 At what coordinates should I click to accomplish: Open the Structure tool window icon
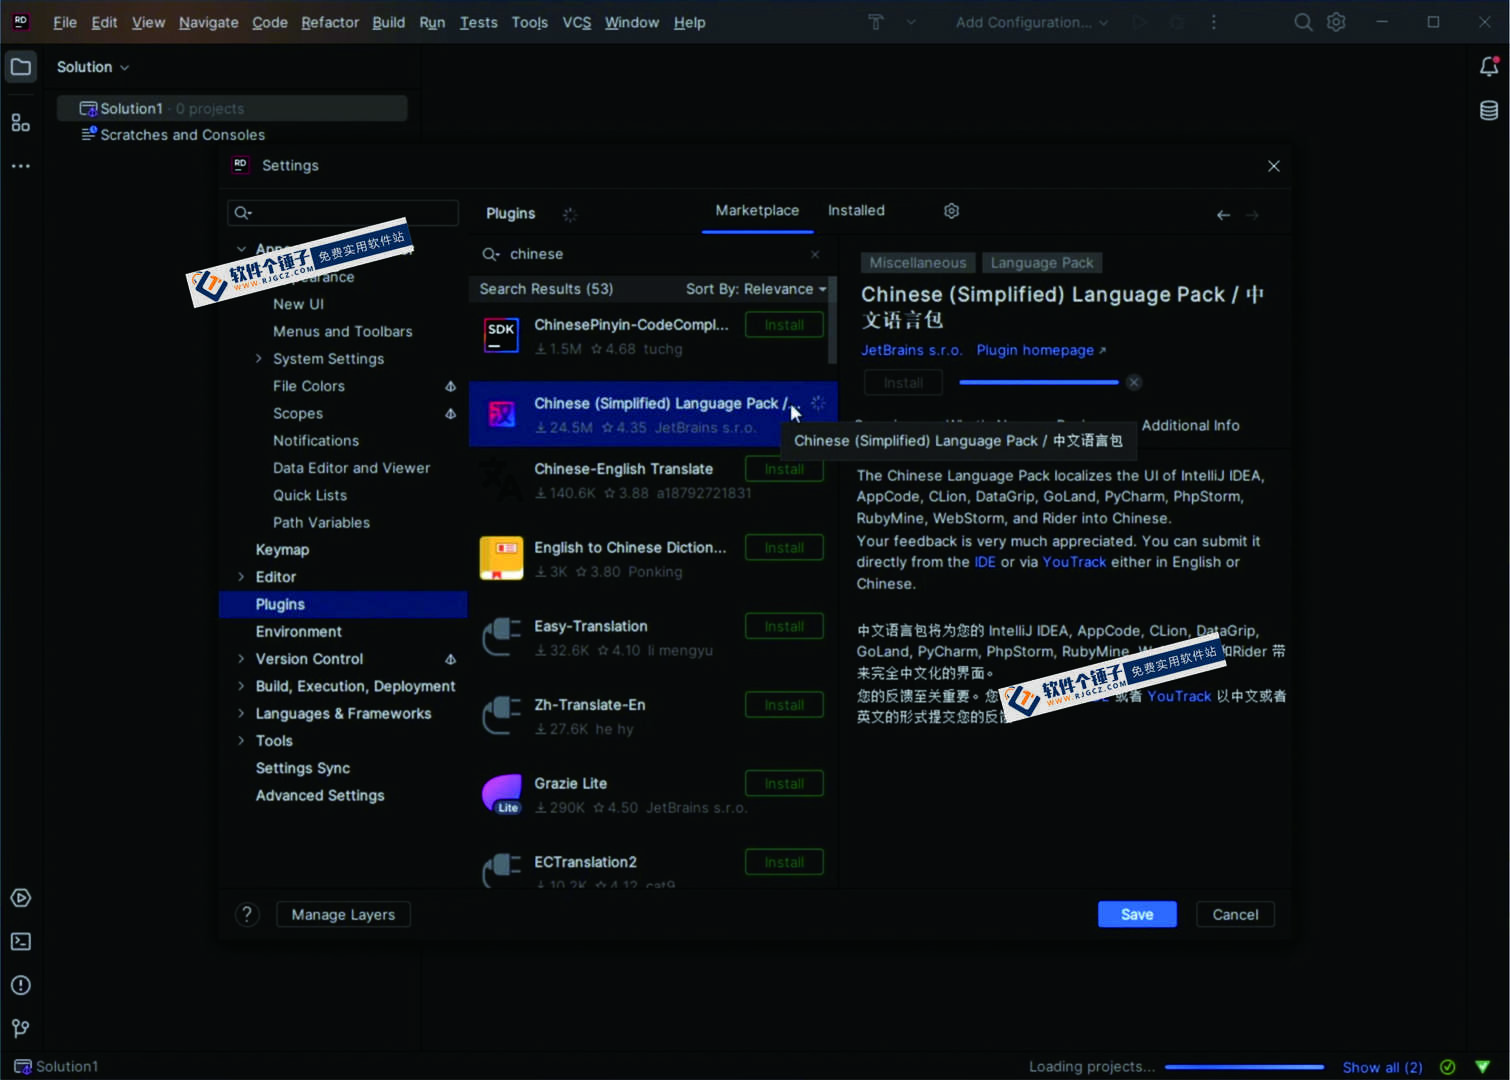point(20,123)
